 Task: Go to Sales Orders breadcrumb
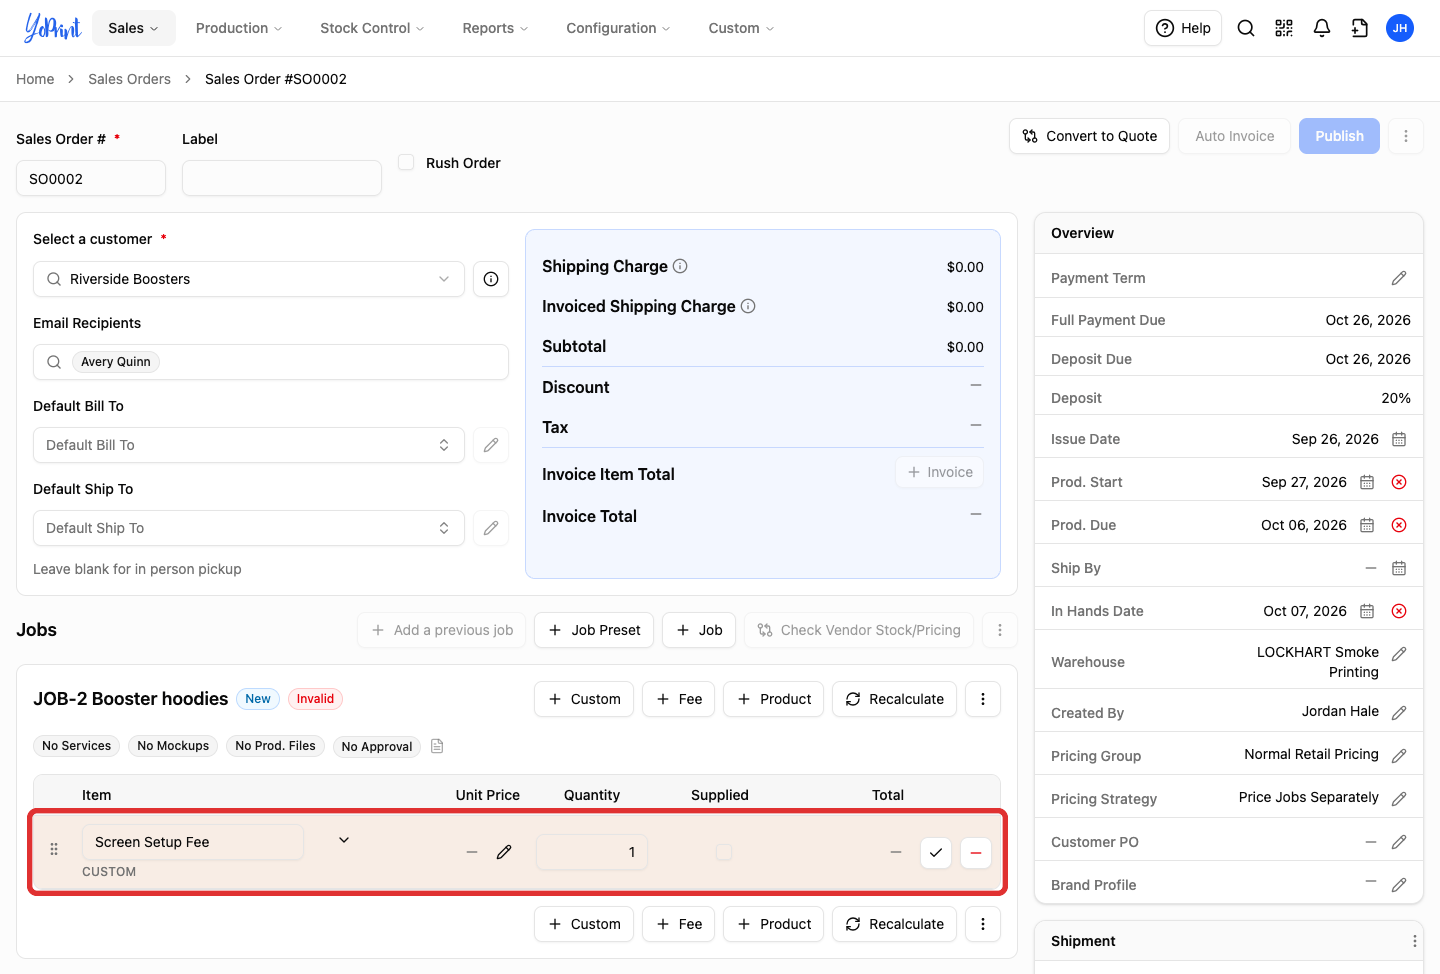pos(129,79)
